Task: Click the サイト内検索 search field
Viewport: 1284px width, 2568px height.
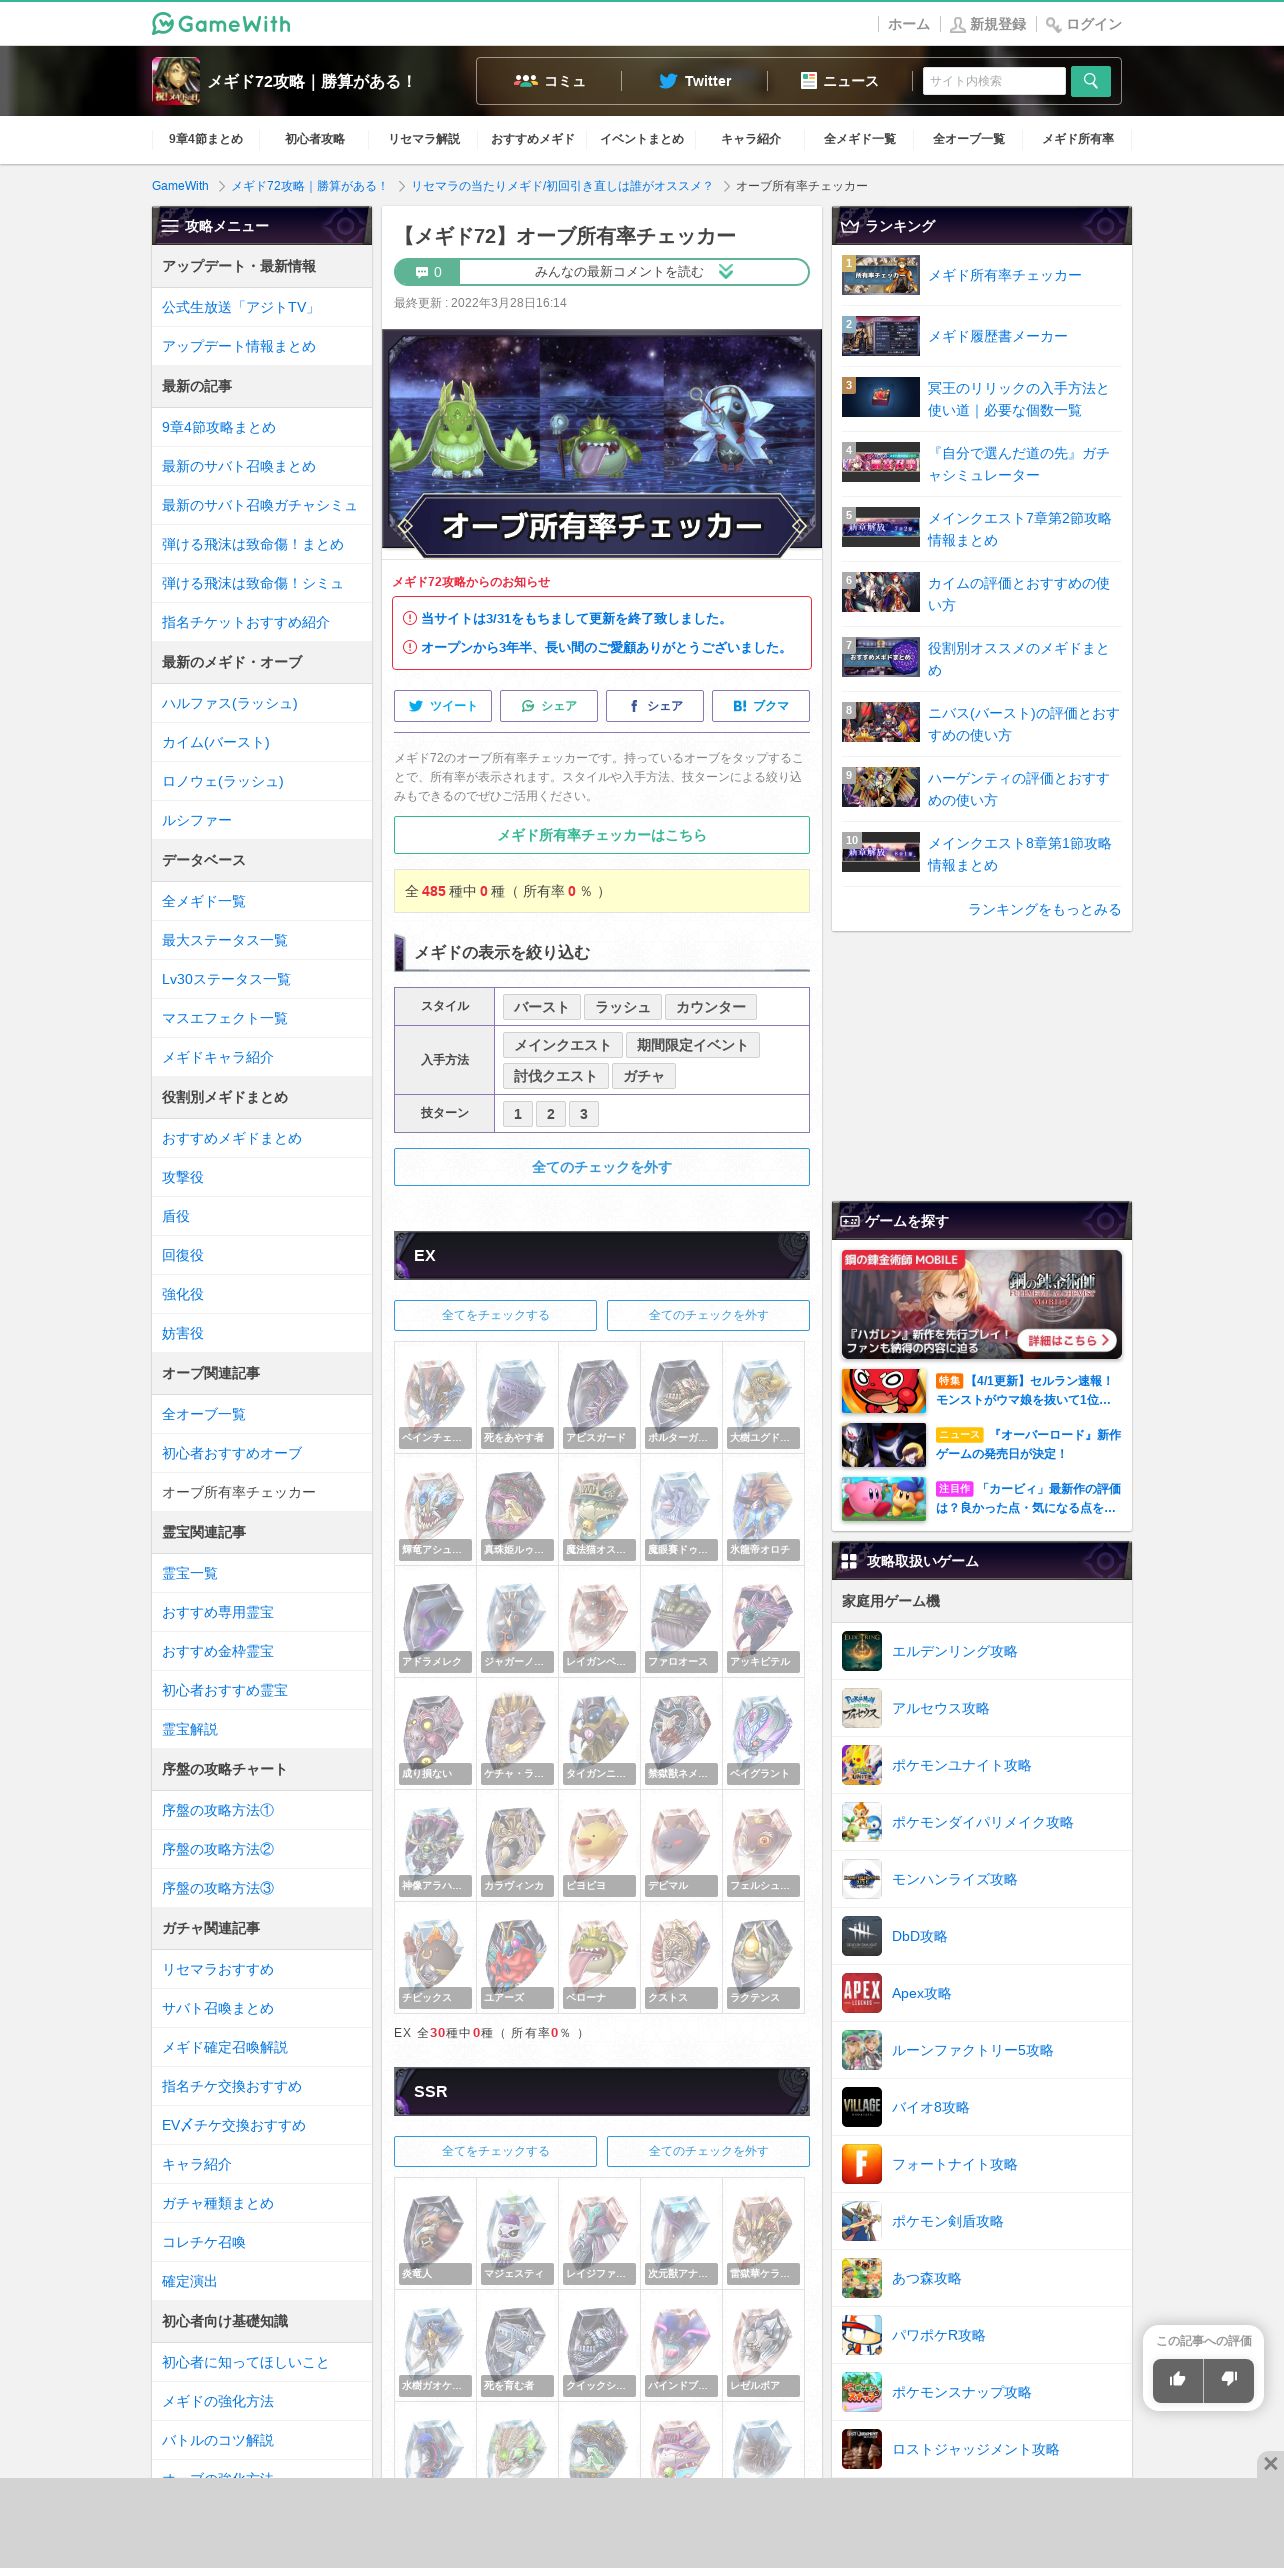Action: (x=994, y=81)
